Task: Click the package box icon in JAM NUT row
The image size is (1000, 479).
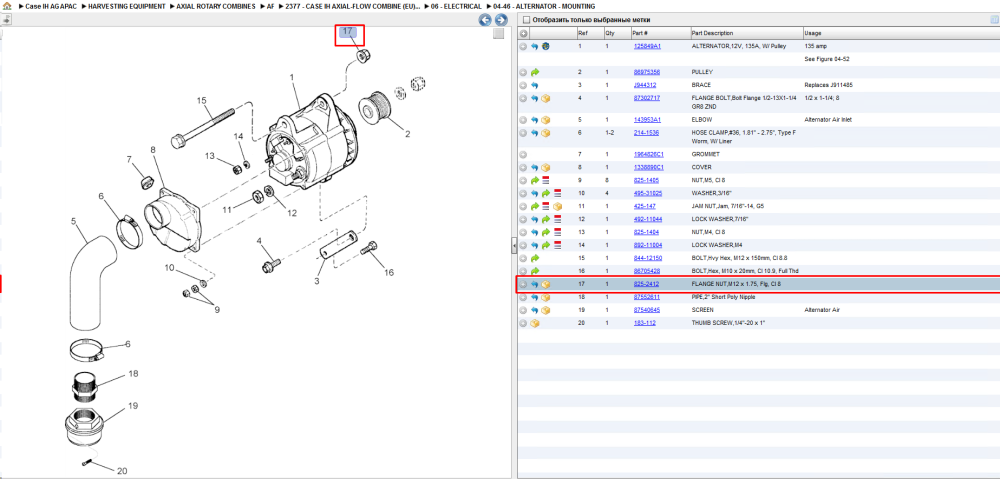Action: tap(557, 207)
